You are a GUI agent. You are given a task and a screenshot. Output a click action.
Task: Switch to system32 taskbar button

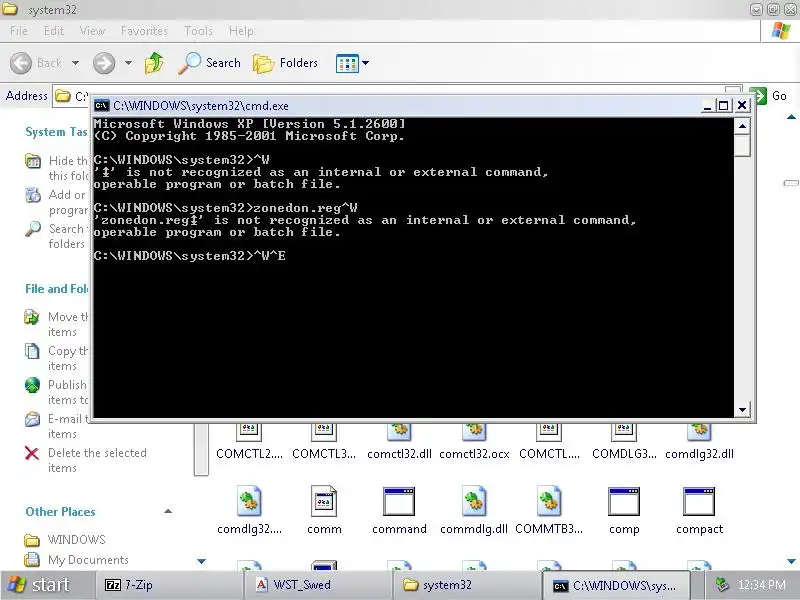tap(466, 585)
